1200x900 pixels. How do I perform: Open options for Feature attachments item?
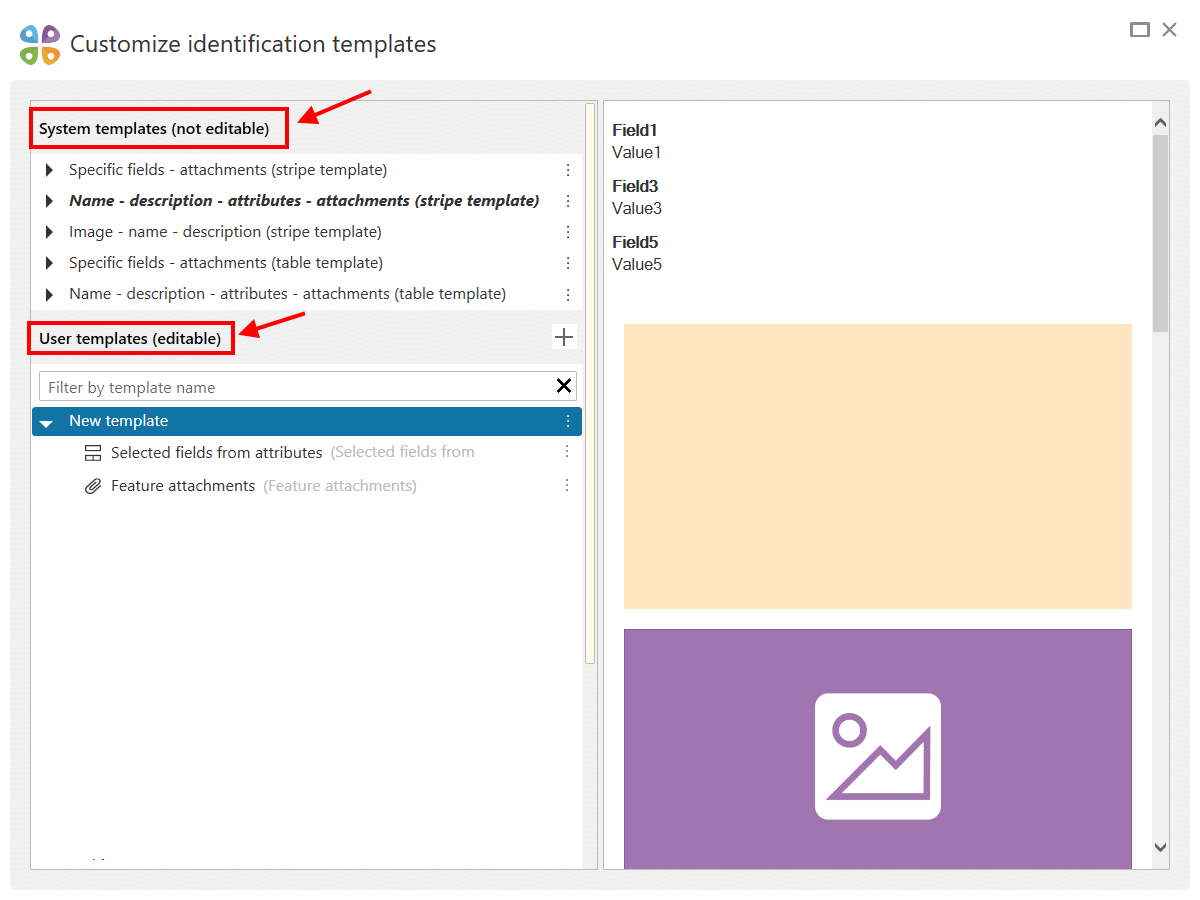click(x=567, y=485)
